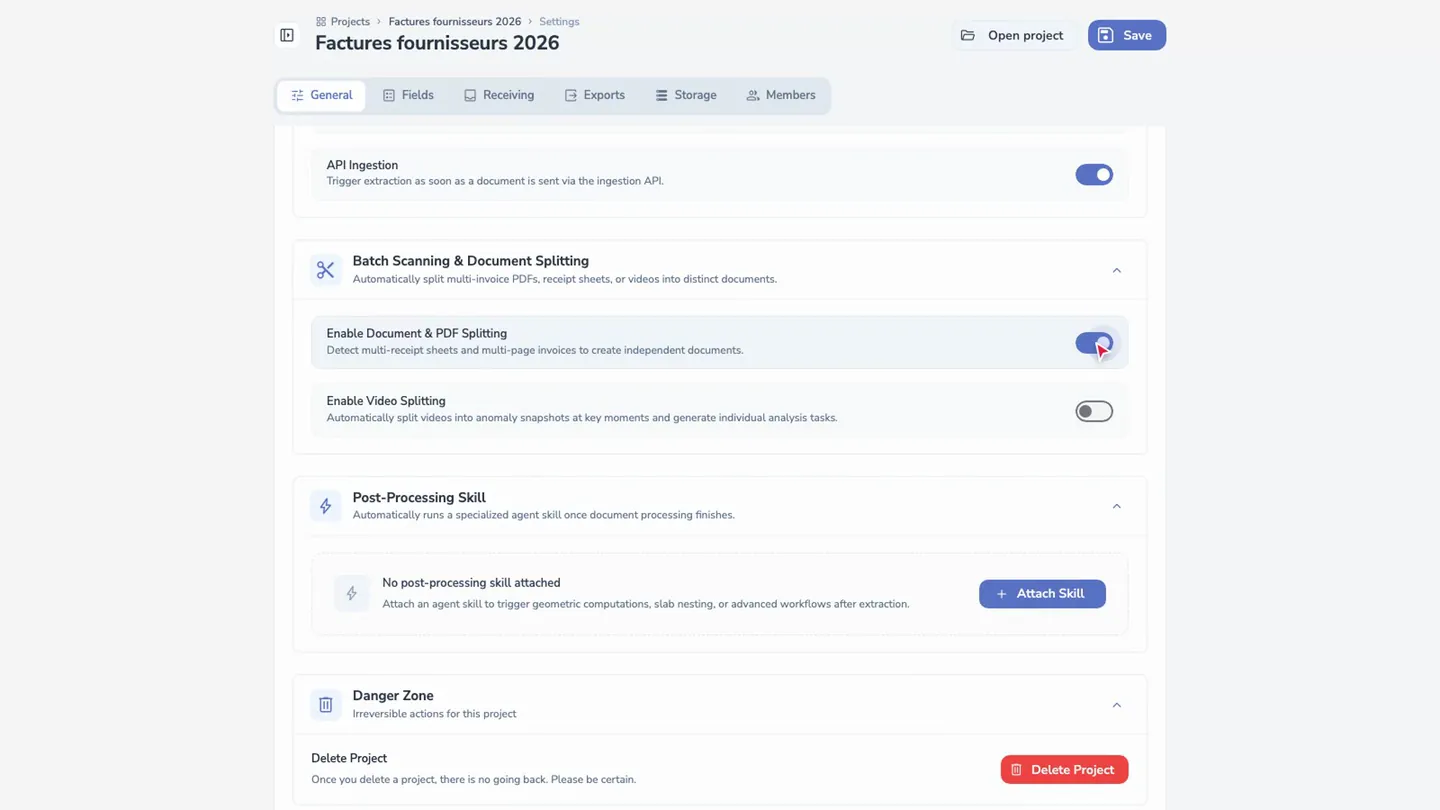This screenshot has height=810, width=1440.
Task: Go to Factures fournisseurs 2026 breadcrumb
Action: tap(455, 21)
